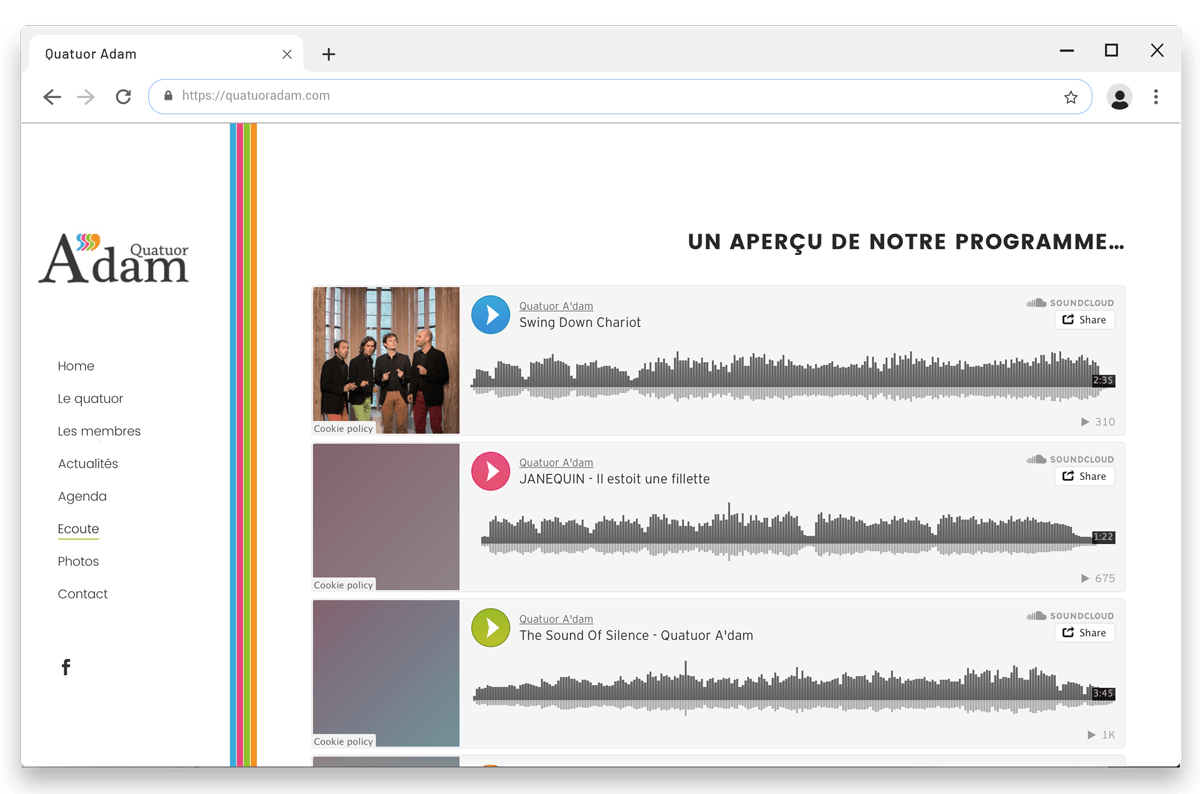1200x794 pixels.
Task: Play The Sound Of Silence track
Action: (490, 628)
